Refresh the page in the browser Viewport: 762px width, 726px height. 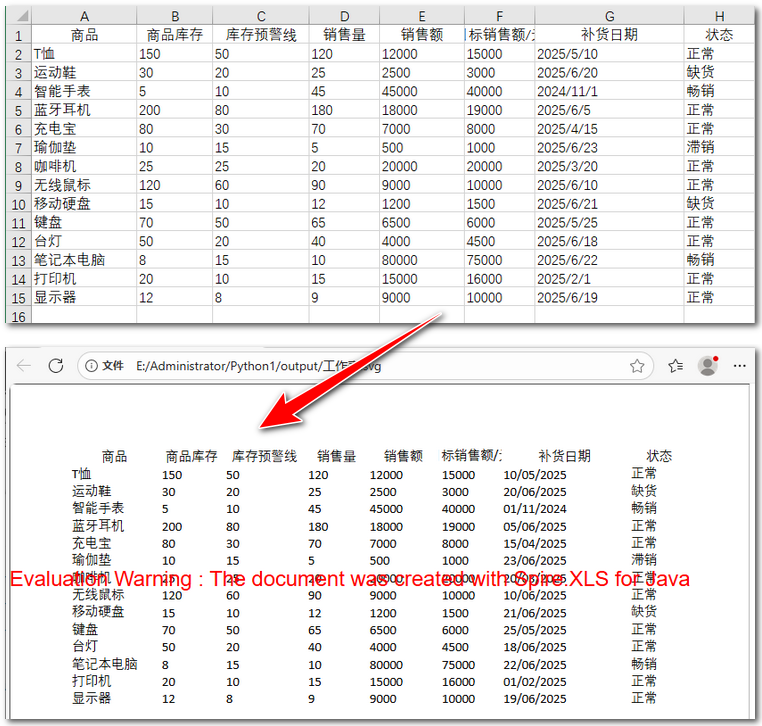(x=56, y=366)
